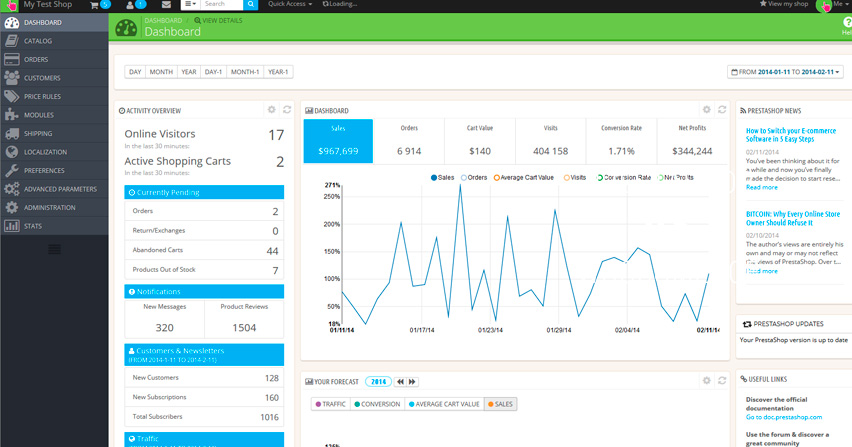Image resolution: width=852 pixels, height=447 pixels.
Task: Select the Visits metric tab
Action: click(550, 141)
